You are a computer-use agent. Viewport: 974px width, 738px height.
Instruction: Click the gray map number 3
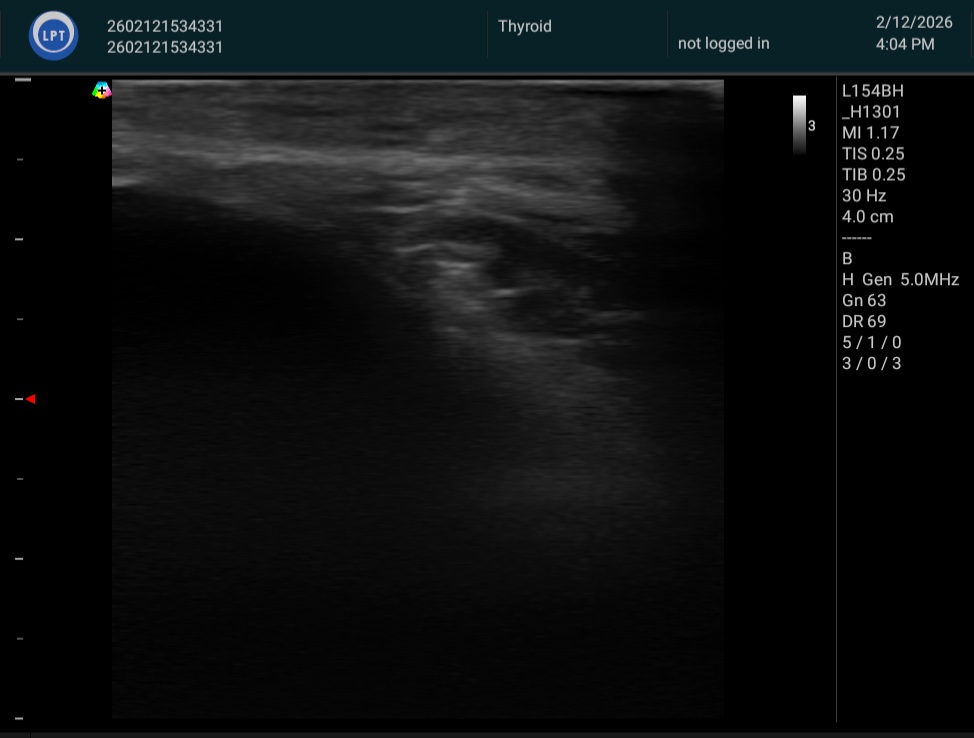(x=812, y=126)
